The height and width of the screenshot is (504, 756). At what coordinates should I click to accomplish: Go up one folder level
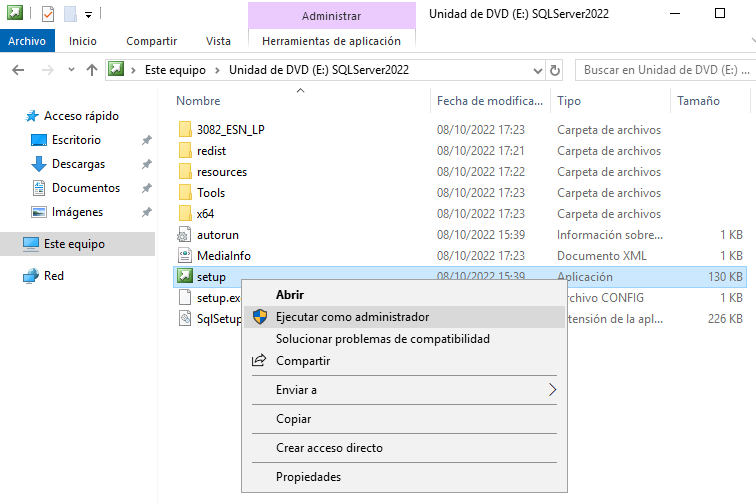coord(92,70)
